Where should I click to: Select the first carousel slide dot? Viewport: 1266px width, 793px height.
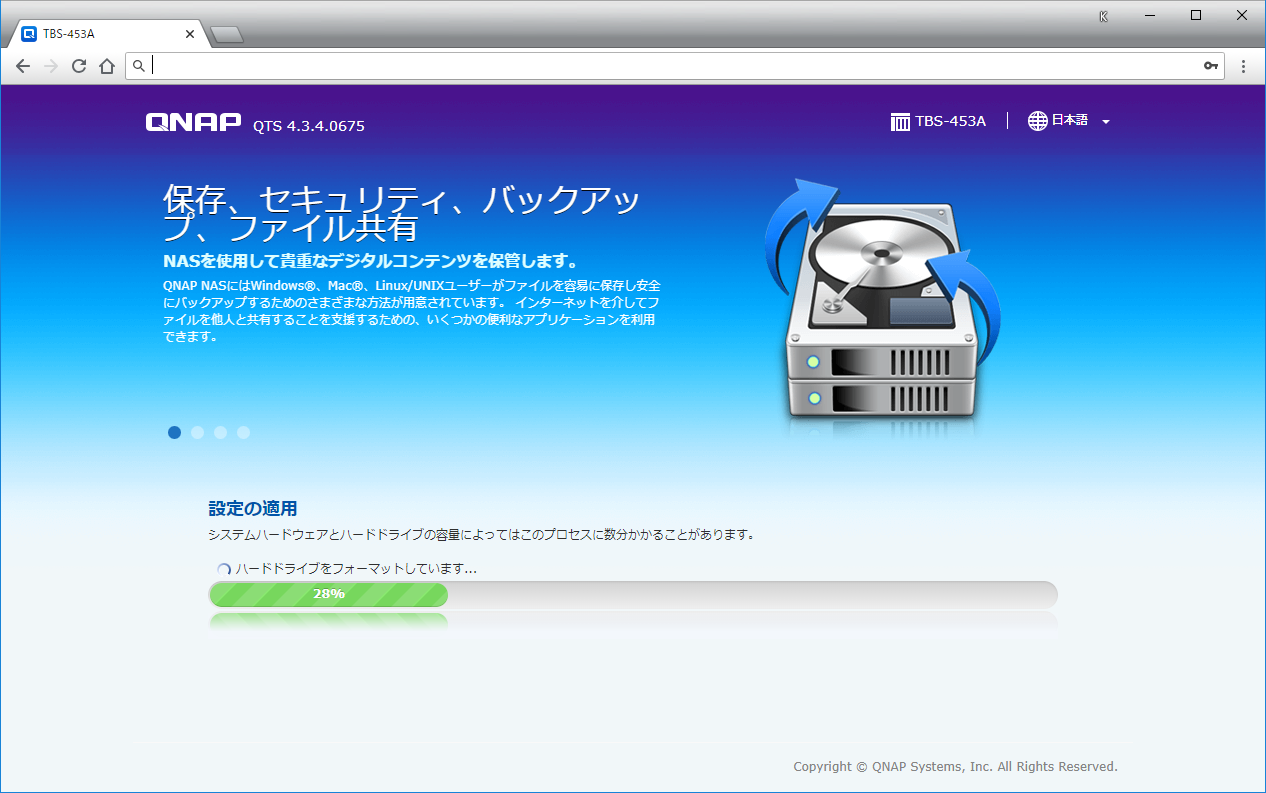(x=175, y=432)
